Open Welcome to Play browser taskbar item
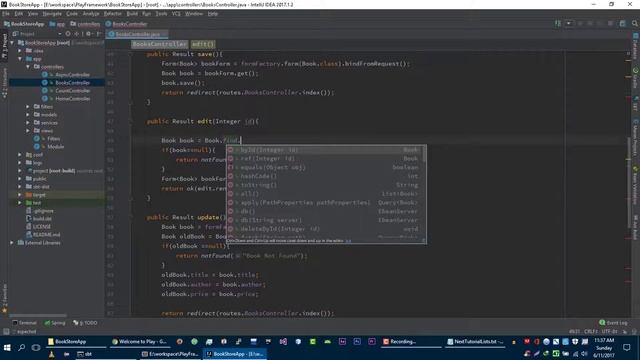This screenshot has width=640, height=360. [x=139, y=342]
